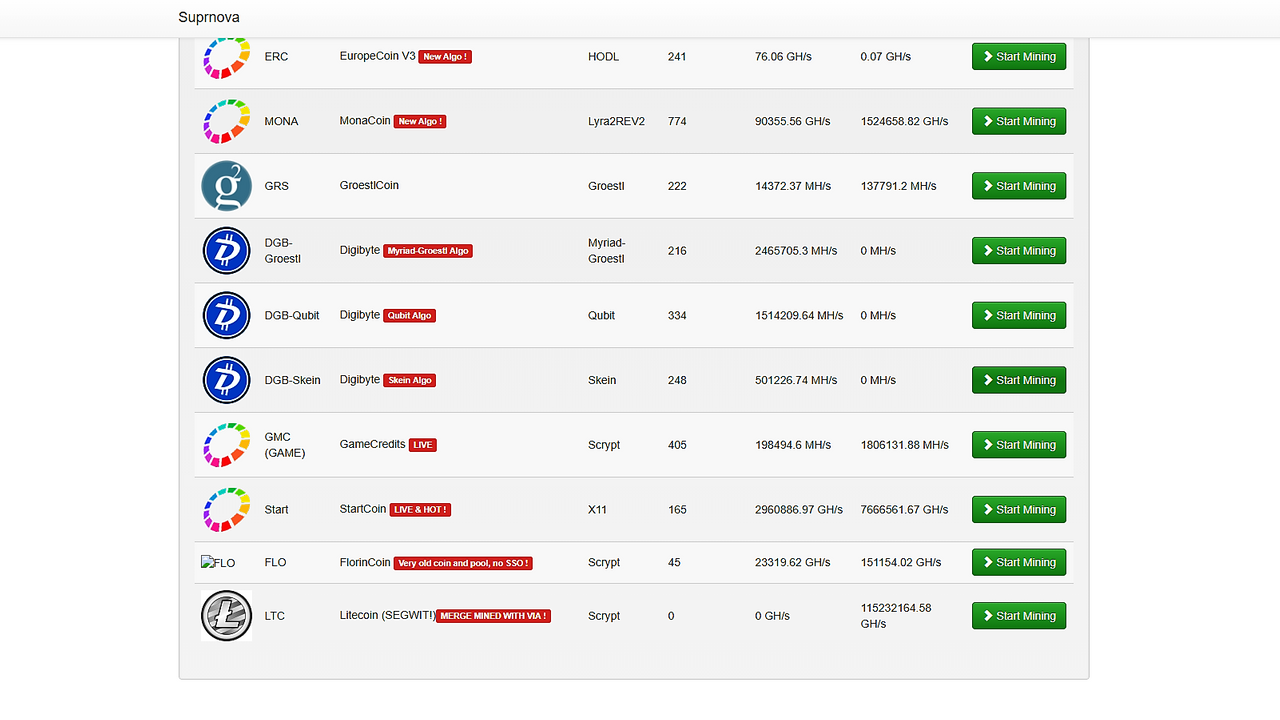Open the DGB-Groestl Digibyte icon
The width and height of the screenshot is (1280, 720).
tap(226, 250)
